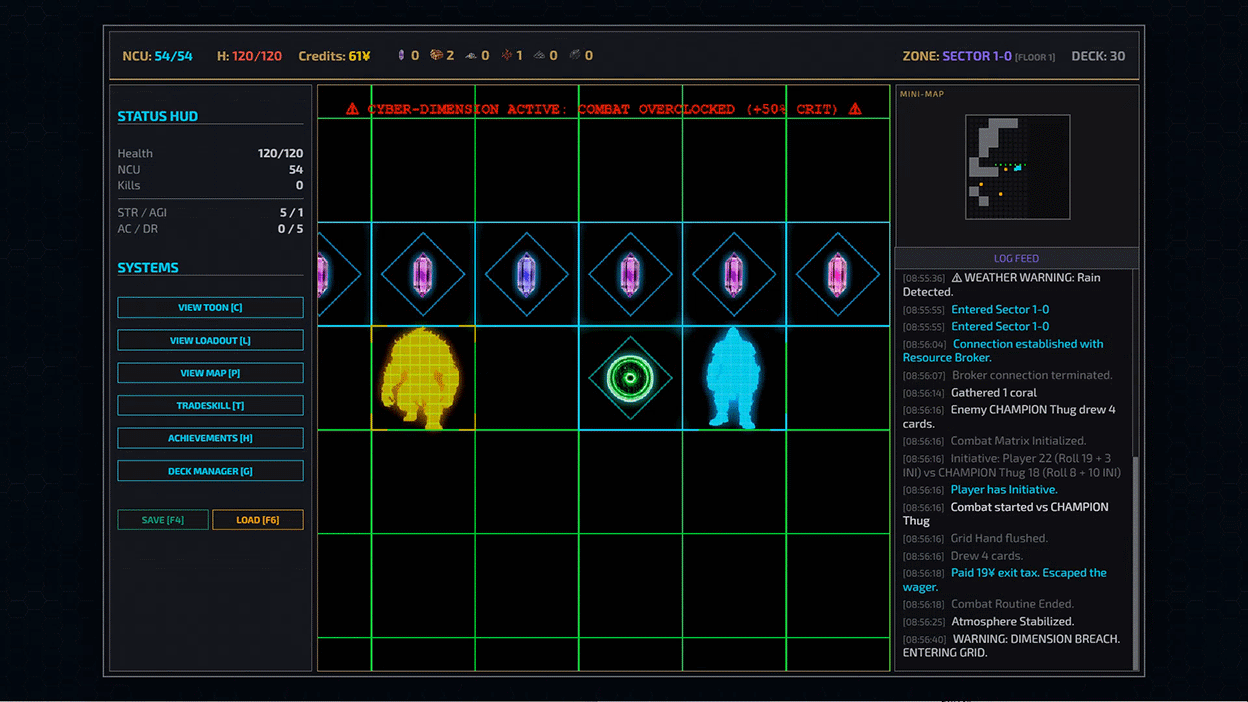This screenshot has width=1248, height=702.
Task: Click the DECK: 30 counter
Action: (1098, 56)
